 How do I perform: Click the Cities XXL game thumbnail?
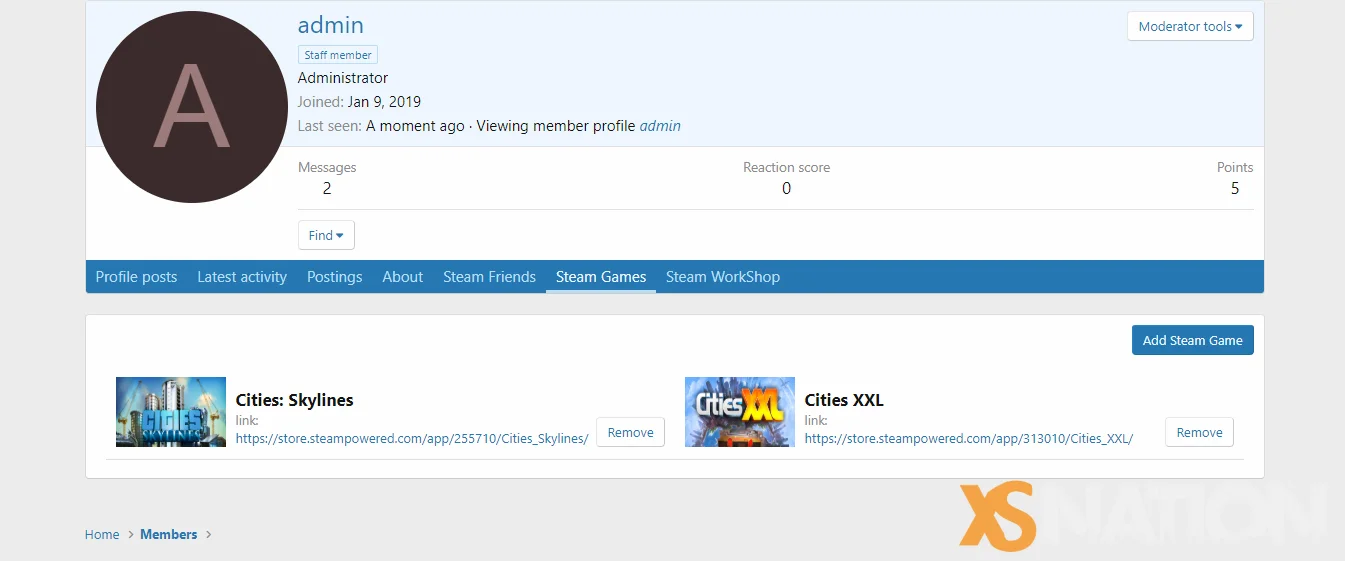tap(740, 412)
